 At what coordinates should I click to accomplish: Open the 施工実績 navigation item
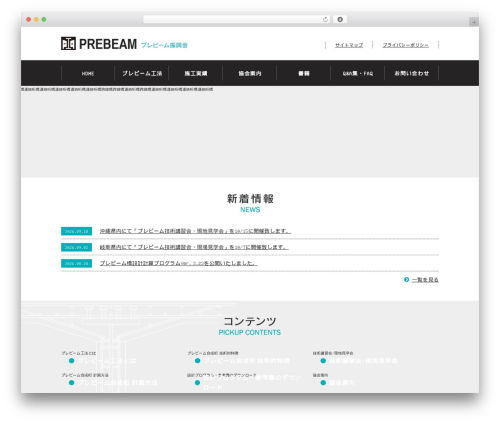(196, 73)
